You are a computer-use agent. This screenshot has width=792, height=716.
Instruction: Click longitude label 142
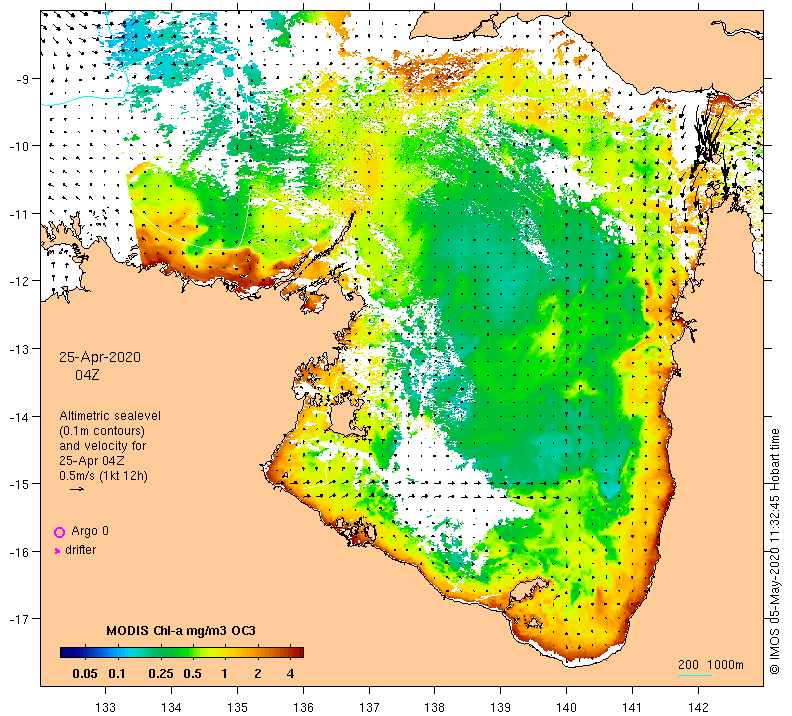click(698, 707)
